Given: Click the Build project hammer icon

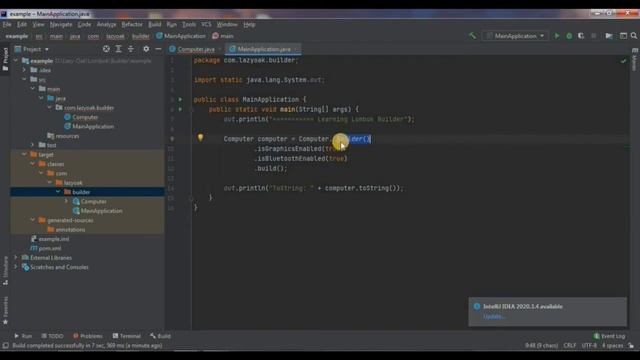Looking at the screenshot, I should click(472, 36).
